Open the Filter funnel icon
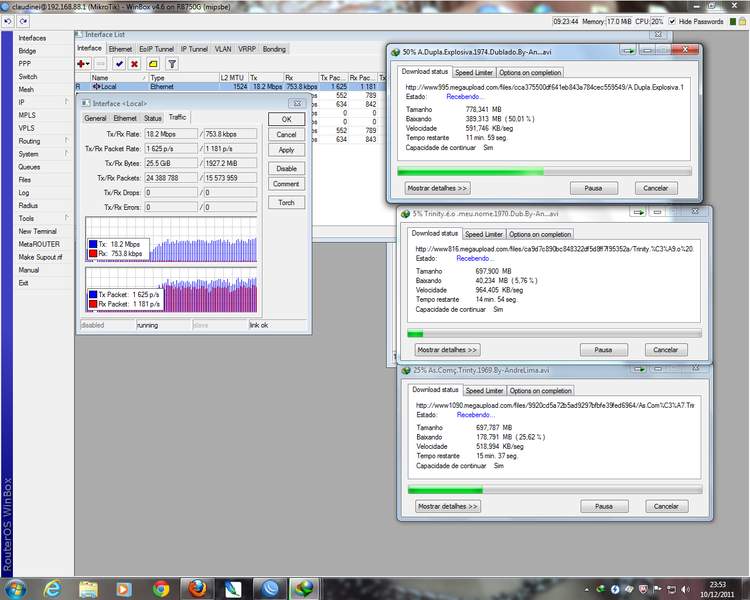The width and height of the screenshot is (750, 600). [171, 63]
